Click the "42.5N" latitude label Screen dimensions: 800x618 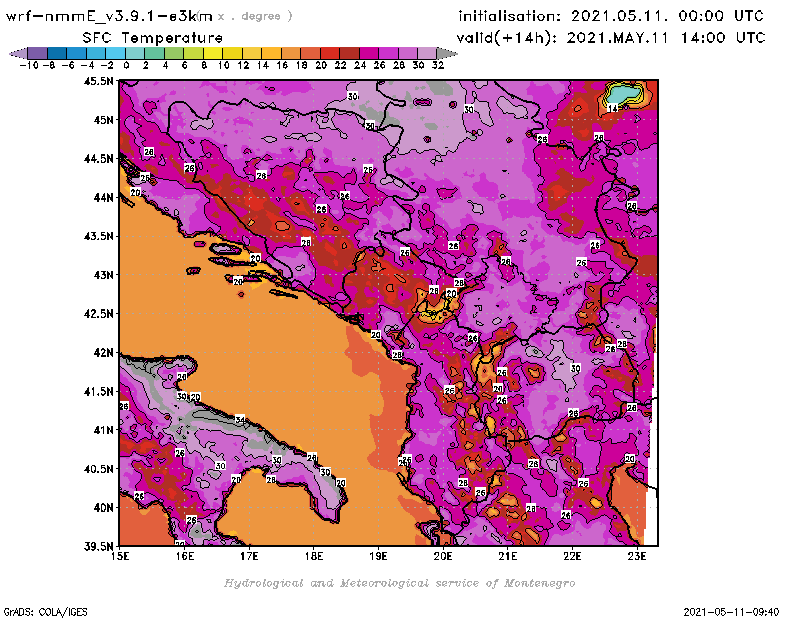pos(98,314)
